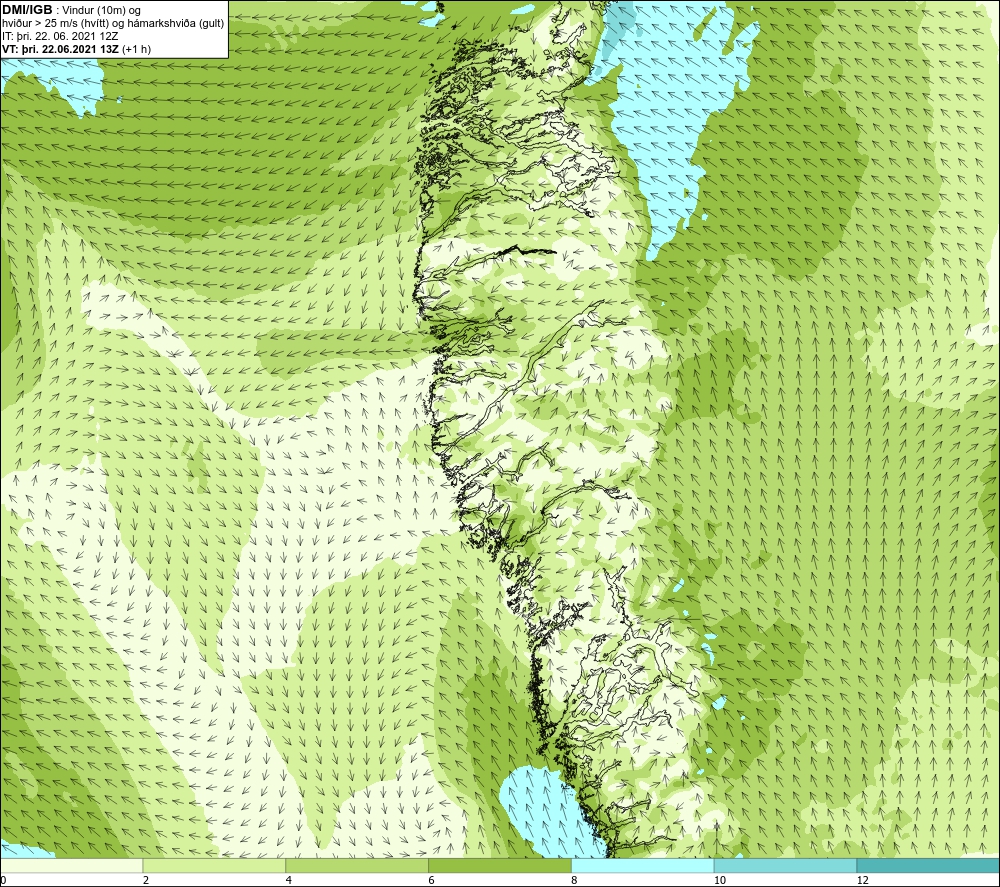Click the '10' scale label

[720, 880]
